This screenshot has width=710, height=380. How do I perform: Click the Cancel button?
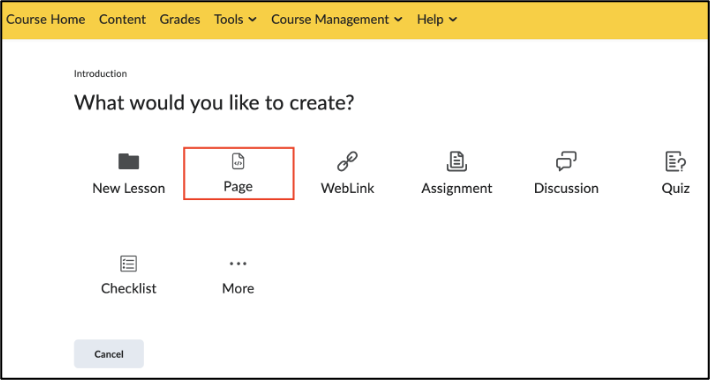[109, 354]
